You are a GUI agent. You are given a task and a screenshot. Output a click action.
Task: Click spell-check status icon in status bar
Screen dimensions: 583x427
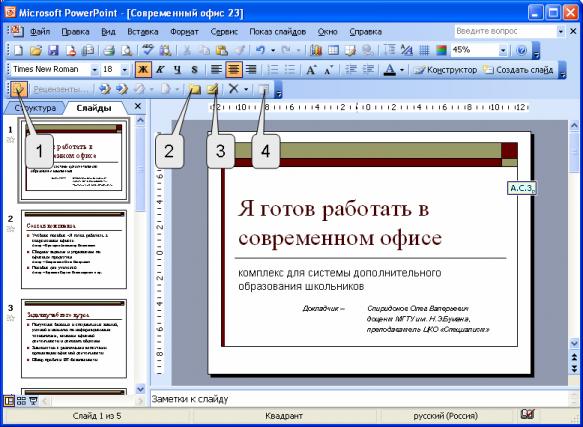coord(528,415)
